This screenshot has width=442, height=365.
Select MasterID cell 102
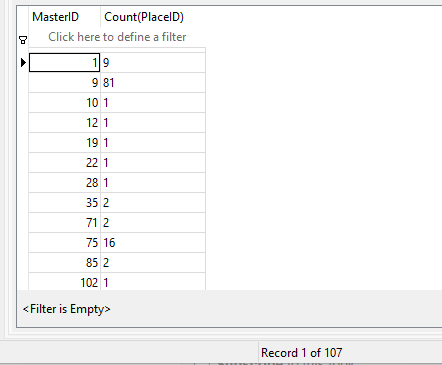click(x=64, y=282)
